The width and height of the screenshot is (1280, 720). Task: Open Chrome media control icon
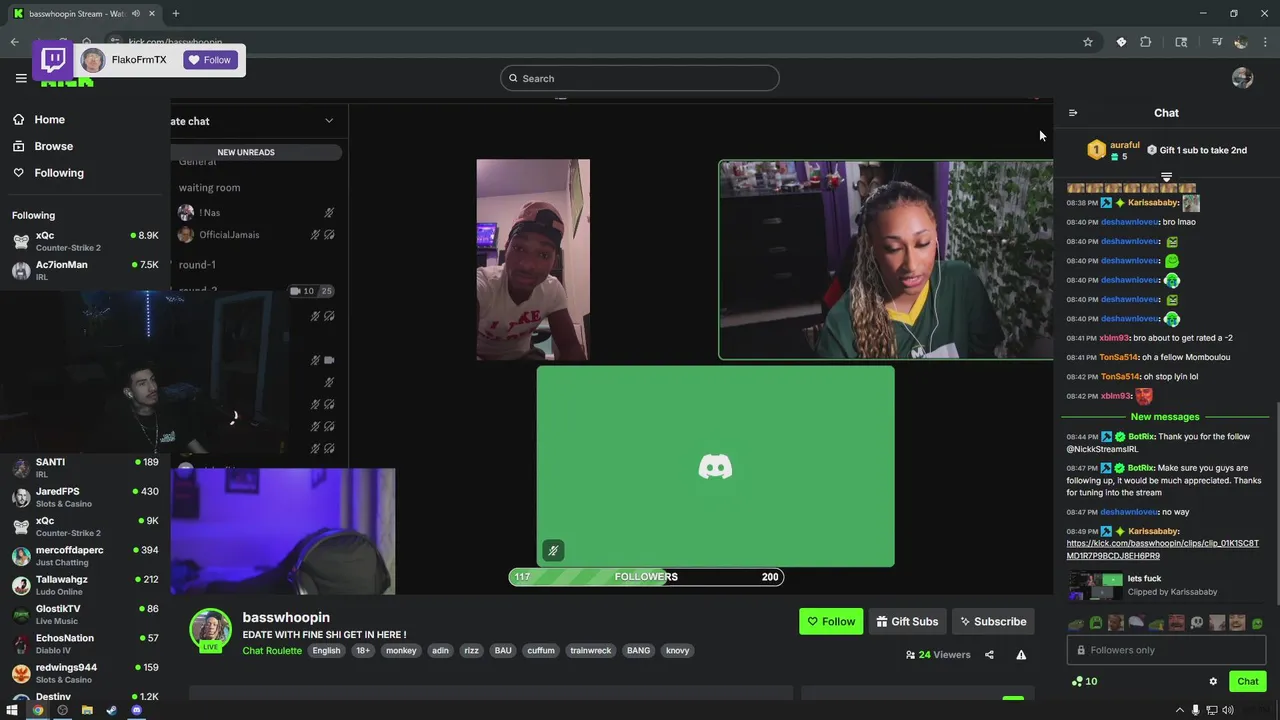[1217, 42]
